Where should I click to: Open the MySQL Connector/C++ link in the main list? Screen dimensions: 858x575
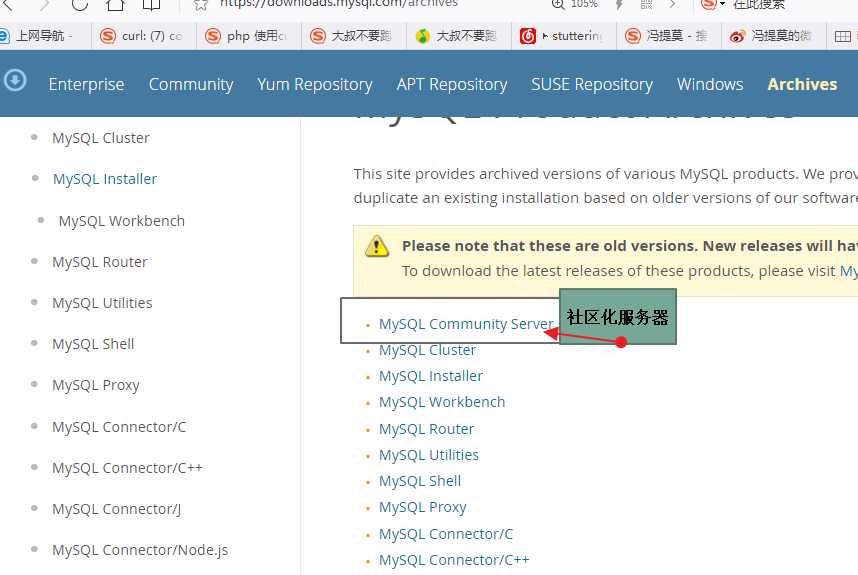(x=454, y=560)
